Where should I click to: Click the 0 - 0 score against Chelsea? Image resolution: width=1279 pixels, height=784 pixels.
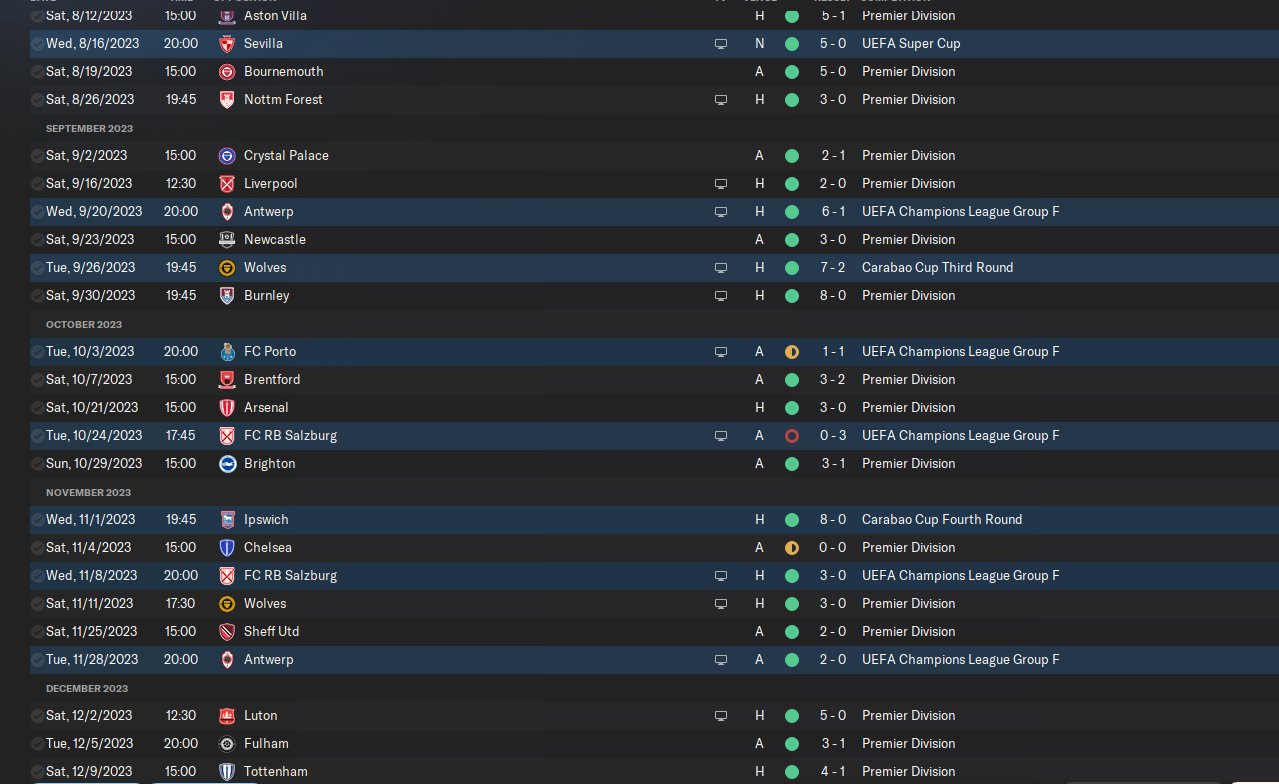pyautogui.click(x=834, y=548)
